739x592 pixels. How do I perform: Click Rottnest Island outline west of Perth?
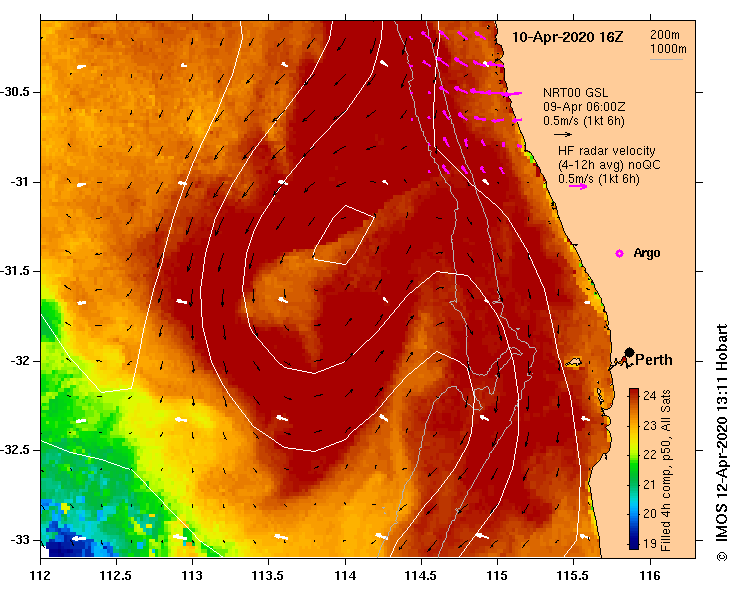(x=574, y=362)
